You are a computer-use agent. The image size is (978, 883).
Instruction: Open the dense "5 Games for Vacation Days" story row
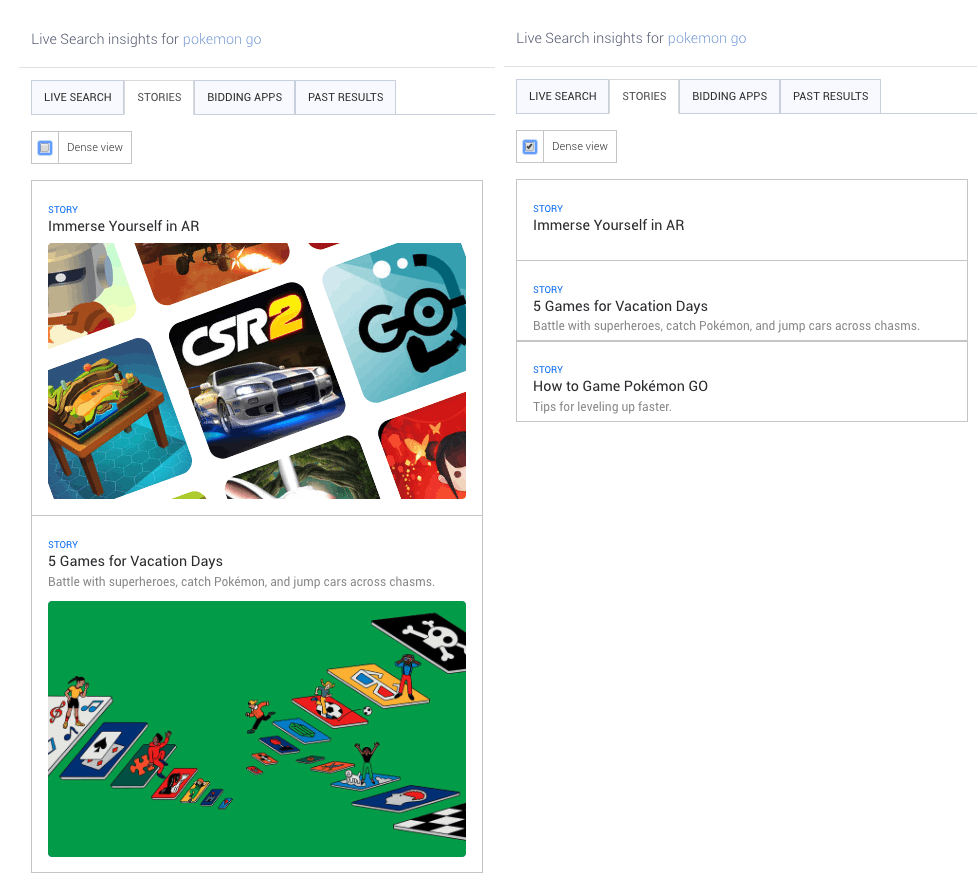tap(620, 306)
